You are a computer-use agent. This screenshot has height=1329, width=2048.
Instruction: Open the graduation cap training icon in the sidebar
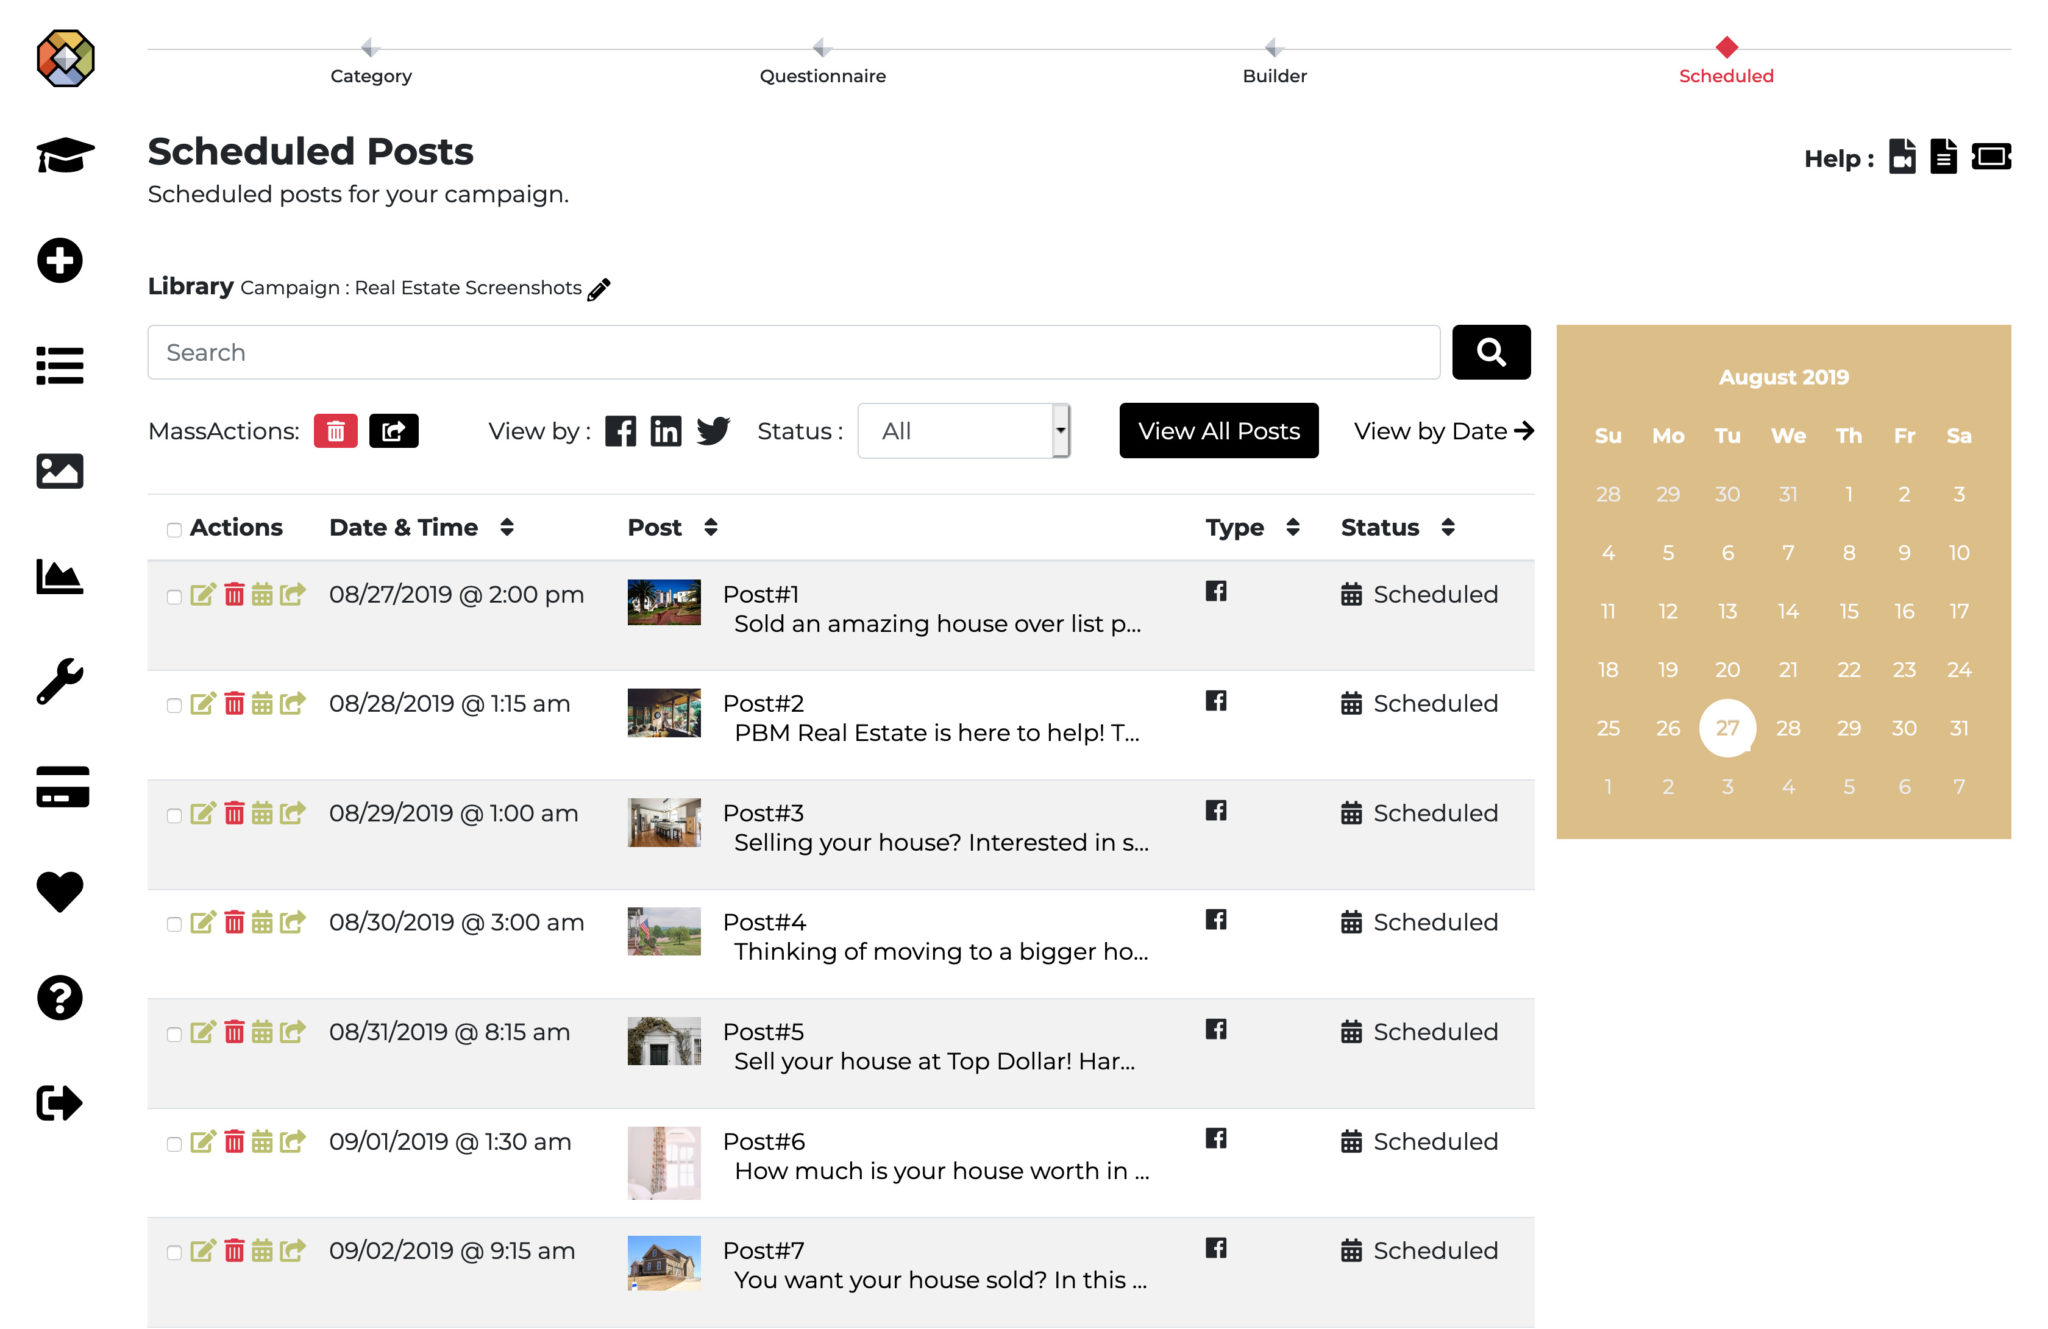coord(65,155)
